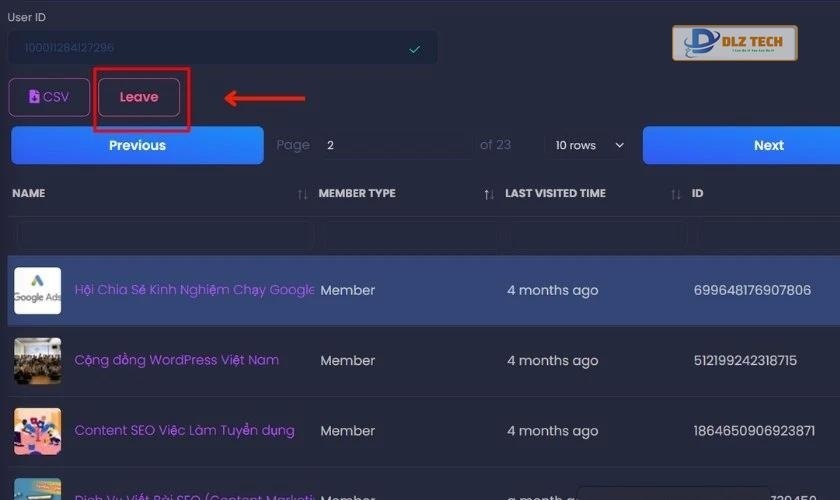Click '4 months ago' in Content SEO row

click(552, 431)
